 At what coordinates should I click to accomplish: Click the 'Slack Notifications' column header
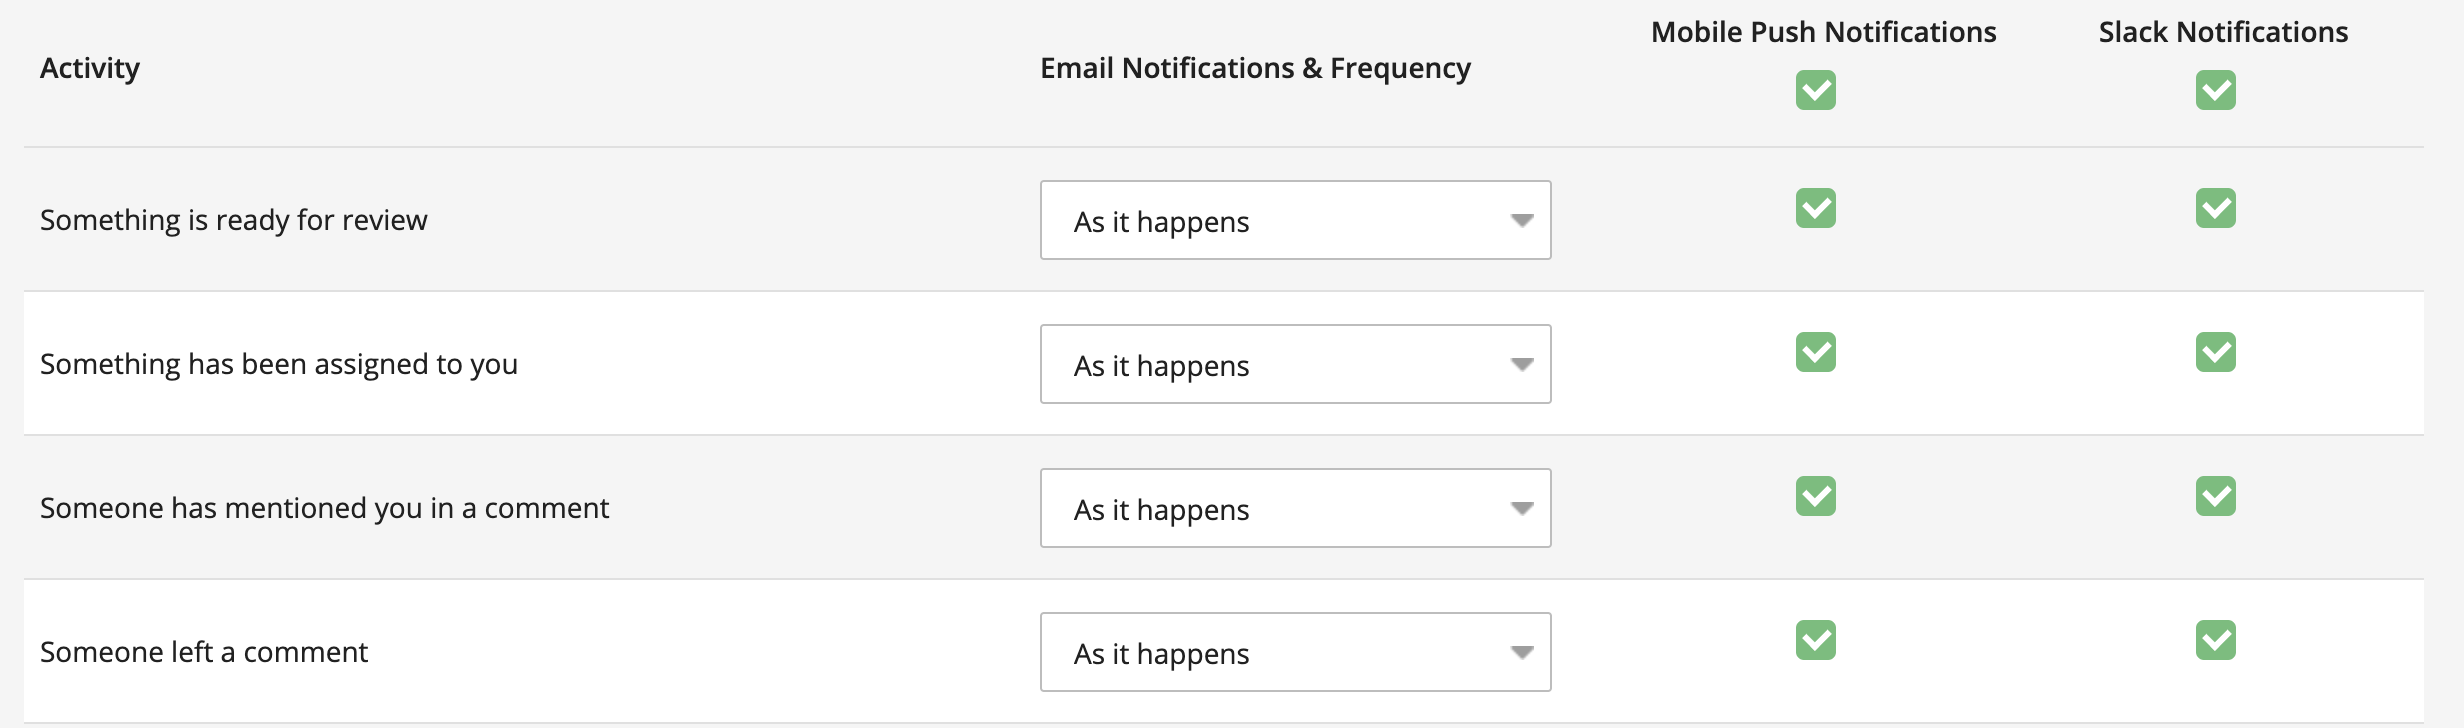[2224, 31]
